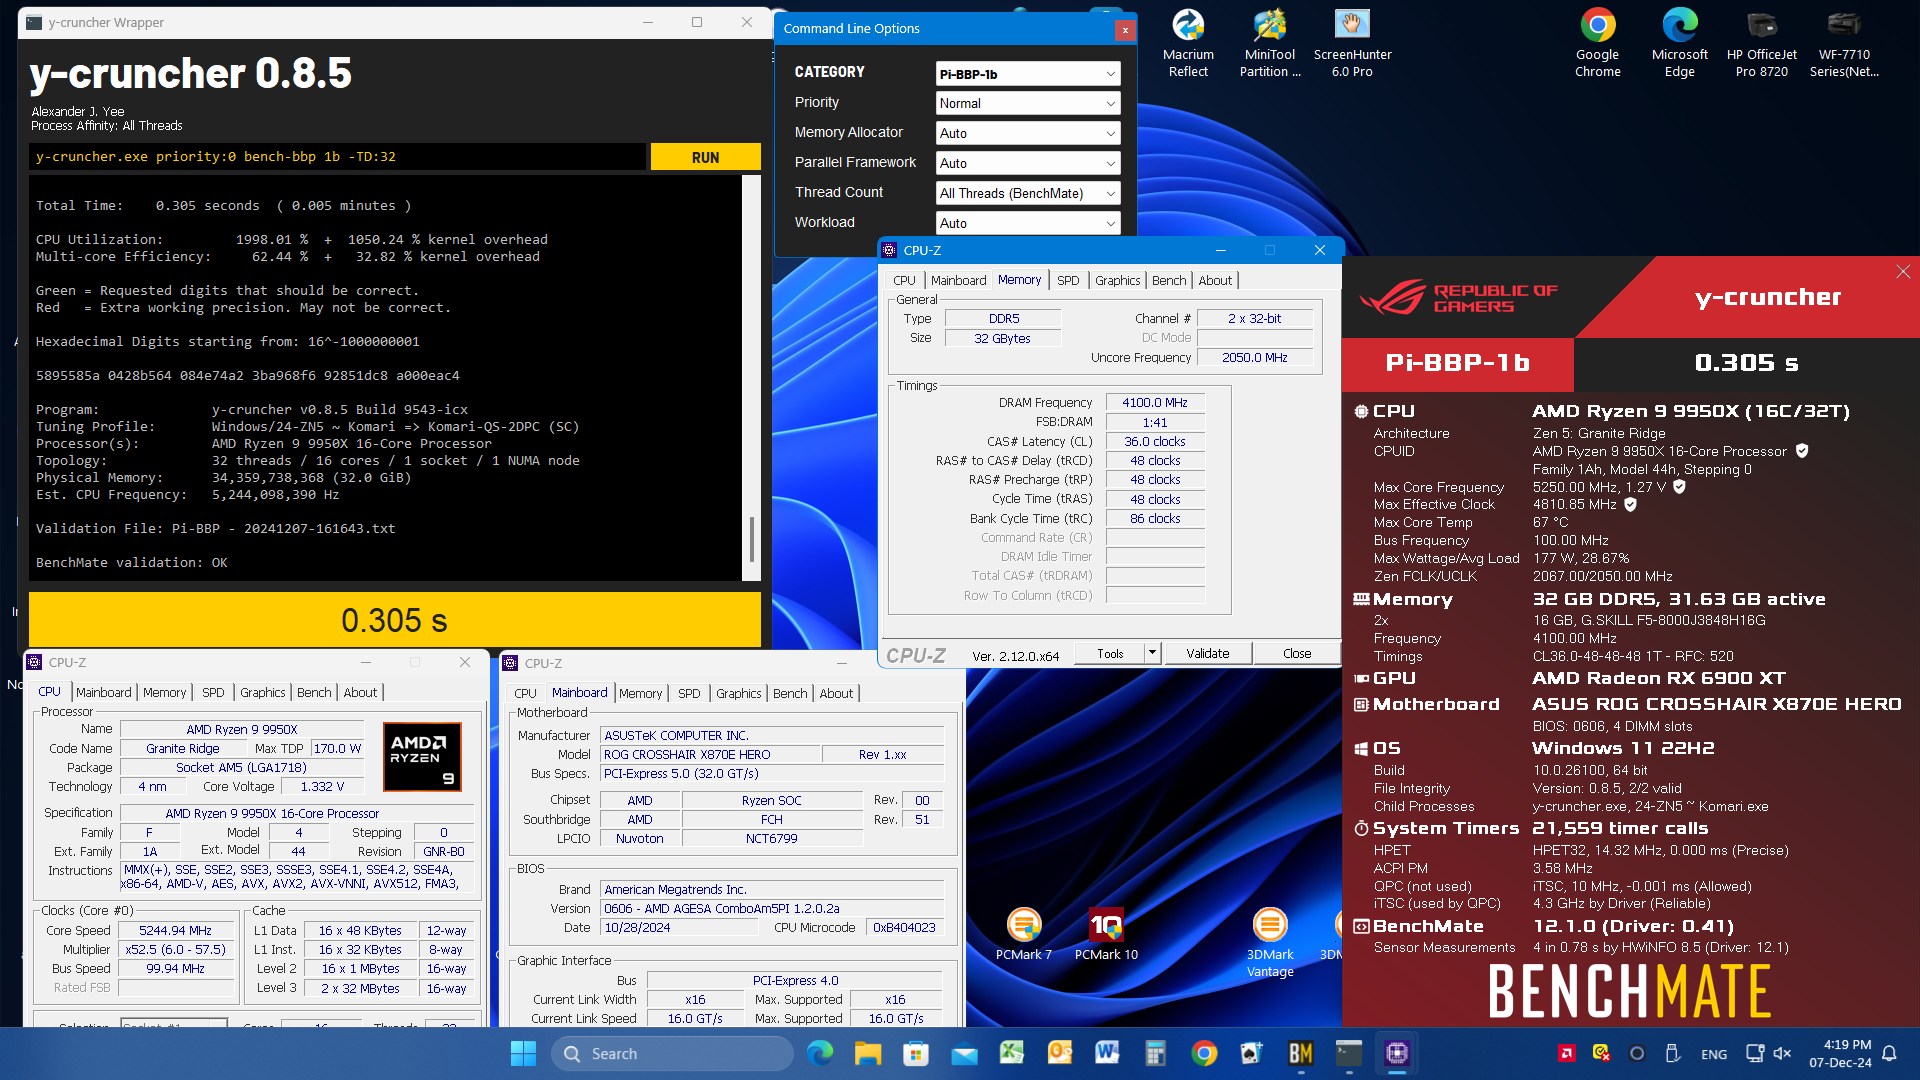Open Chrome from the taskbar

pos(1204,1053)
